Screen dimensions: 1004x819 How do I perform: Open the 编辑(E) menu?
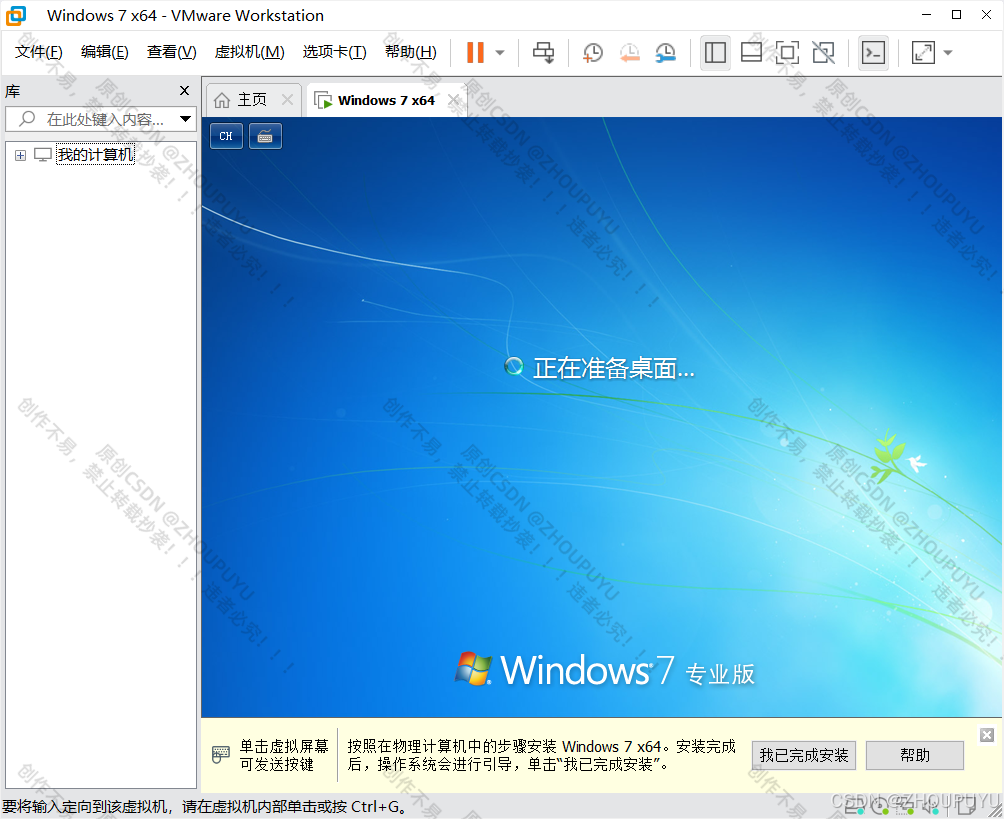tap(104, 52)
